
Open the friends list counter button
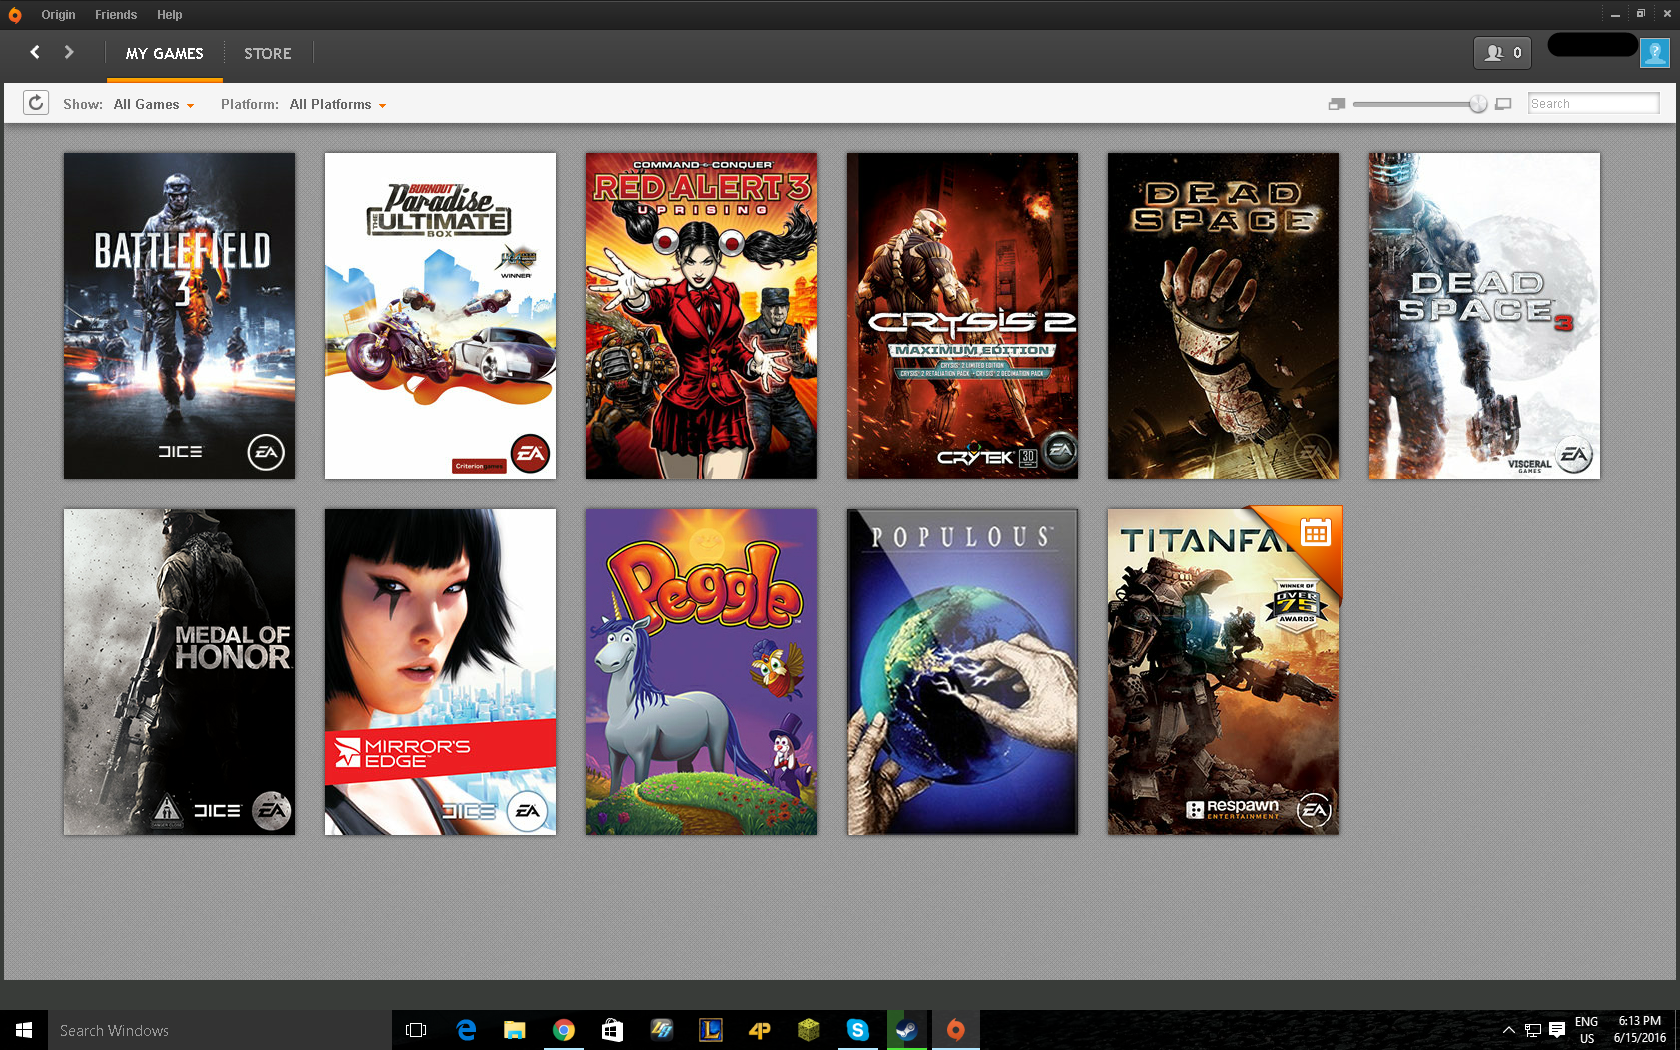pyautogui.click(x=1502, y=53)
